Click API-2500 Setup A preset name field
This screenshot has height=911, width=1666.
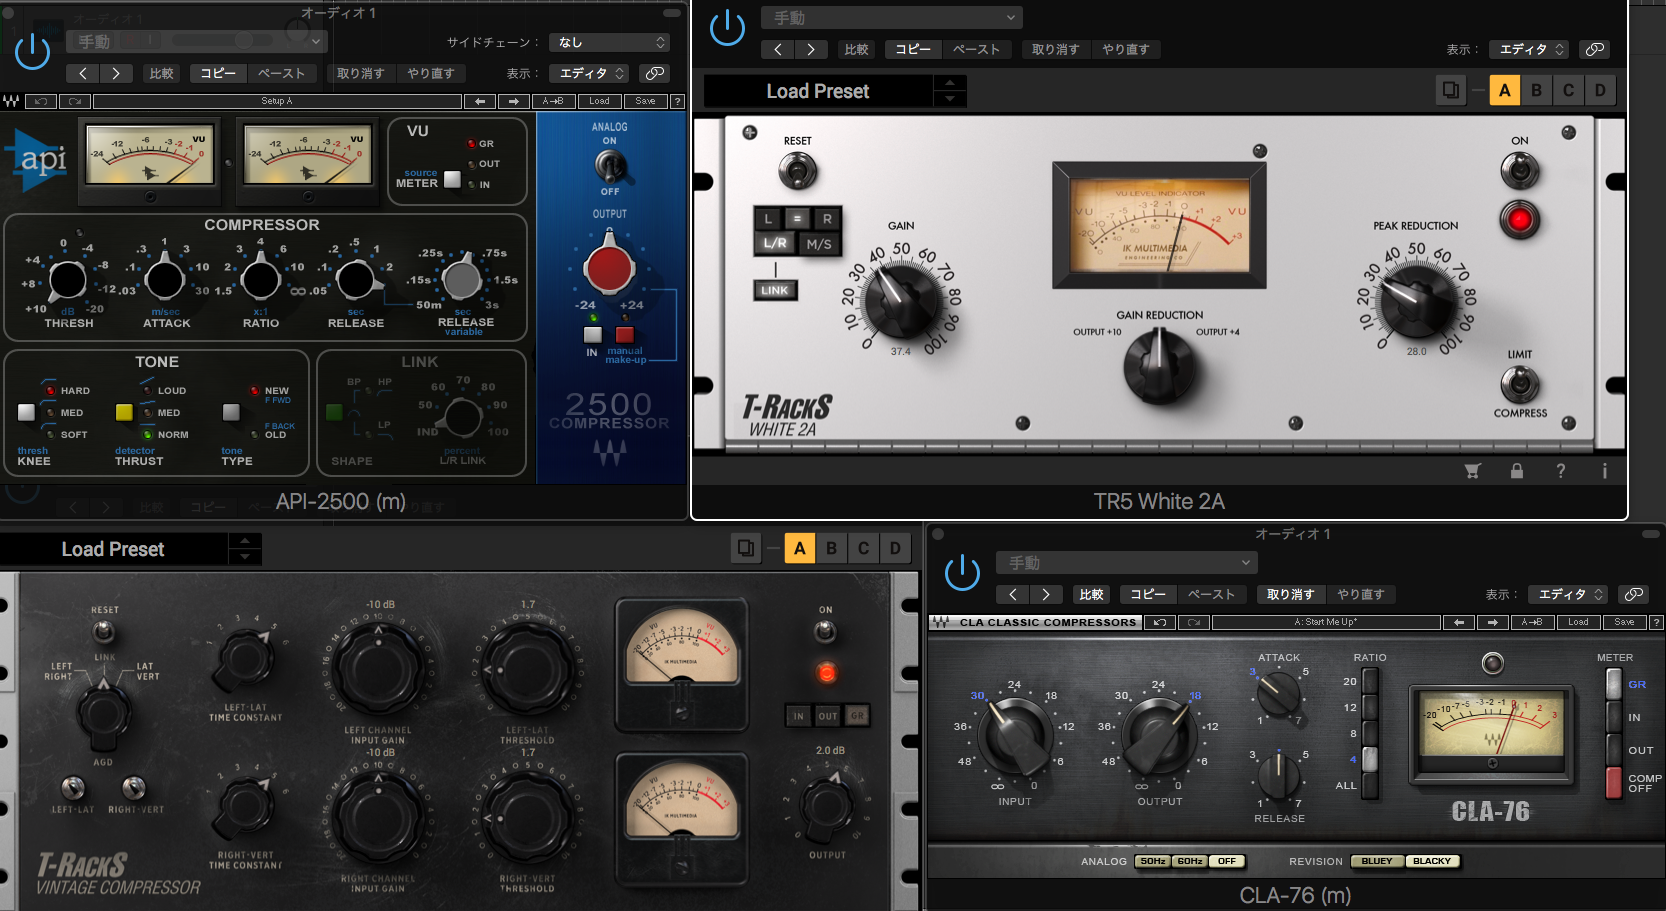(x=277, y=101)
